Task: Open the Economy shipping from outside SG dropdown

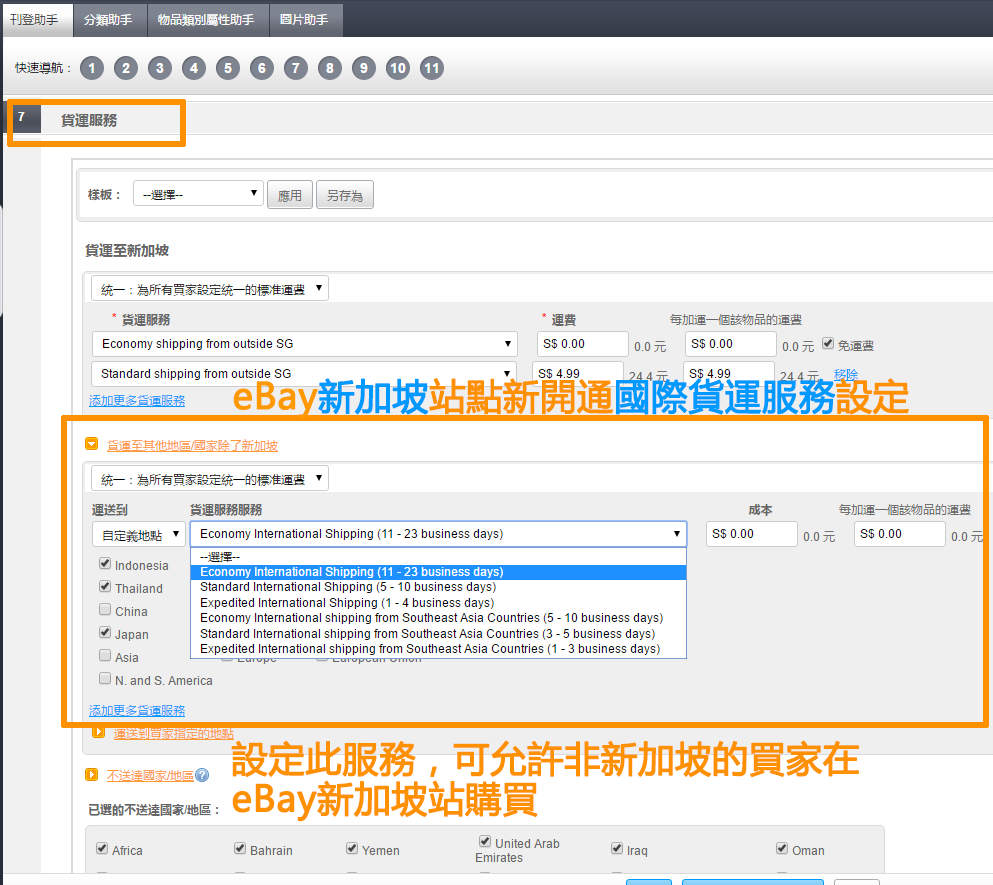Action: coord(305,344)
